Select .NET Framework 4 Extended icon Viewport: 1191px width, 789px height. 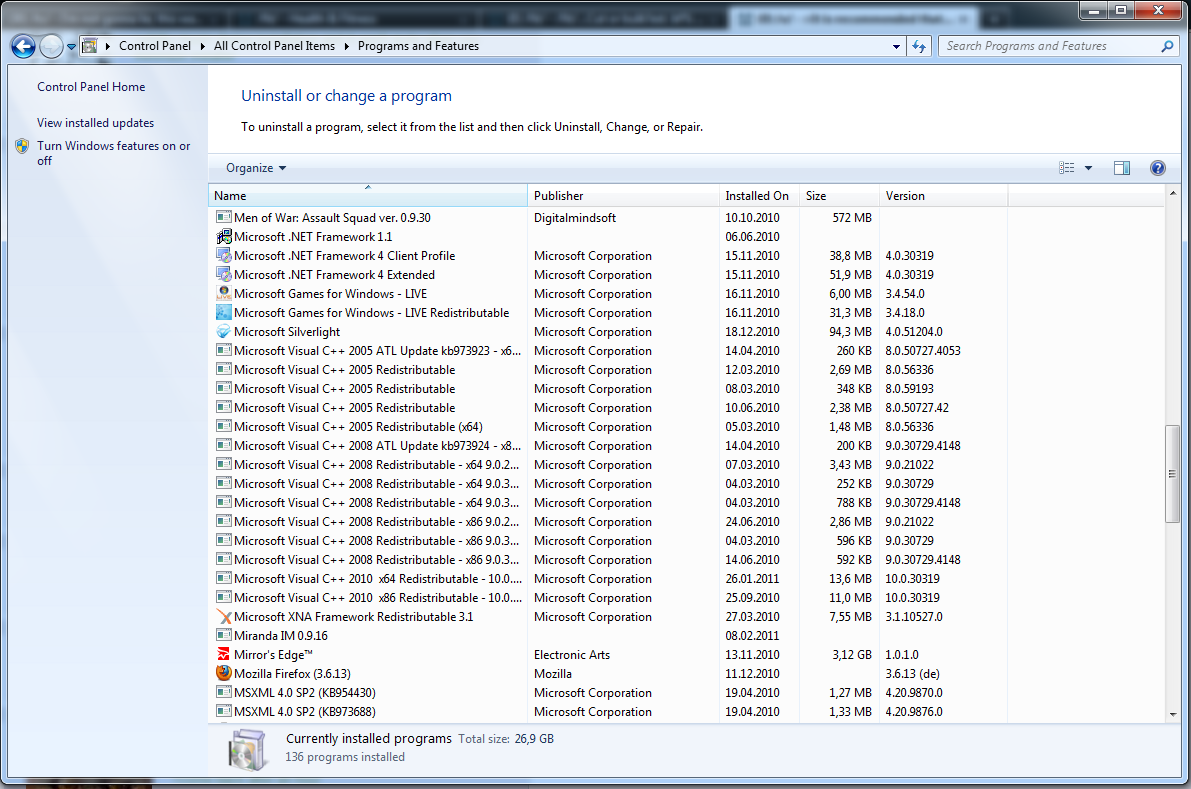click(x=223, y=274)
